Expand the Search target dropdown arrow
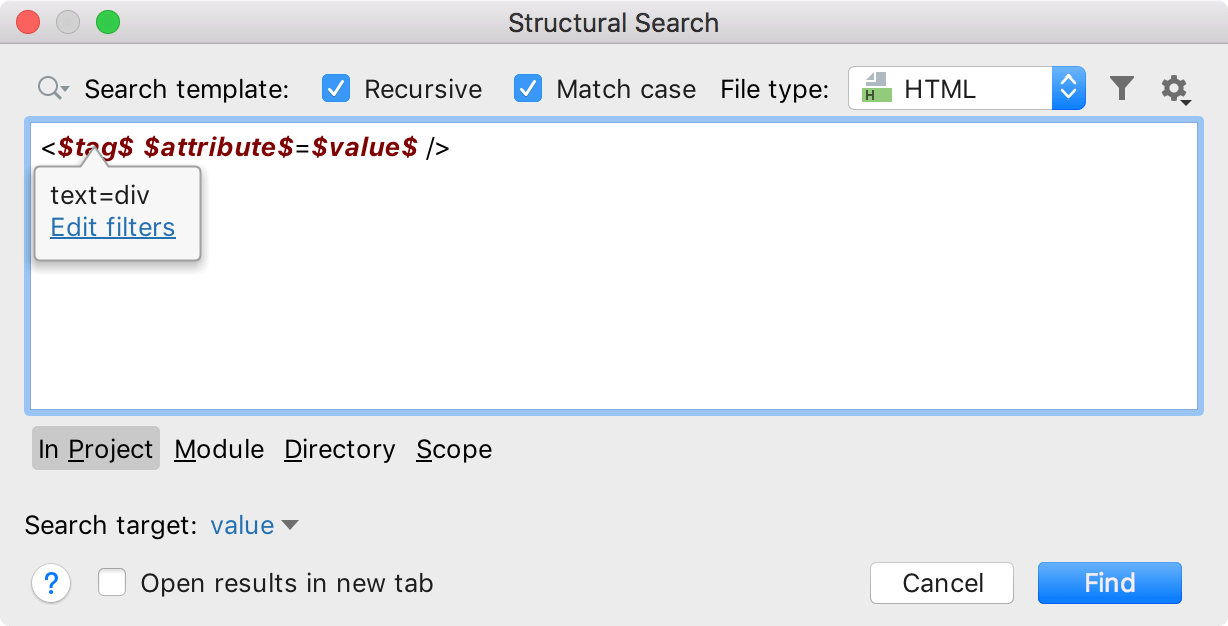 pyautogui.click(x=290, y=525)
